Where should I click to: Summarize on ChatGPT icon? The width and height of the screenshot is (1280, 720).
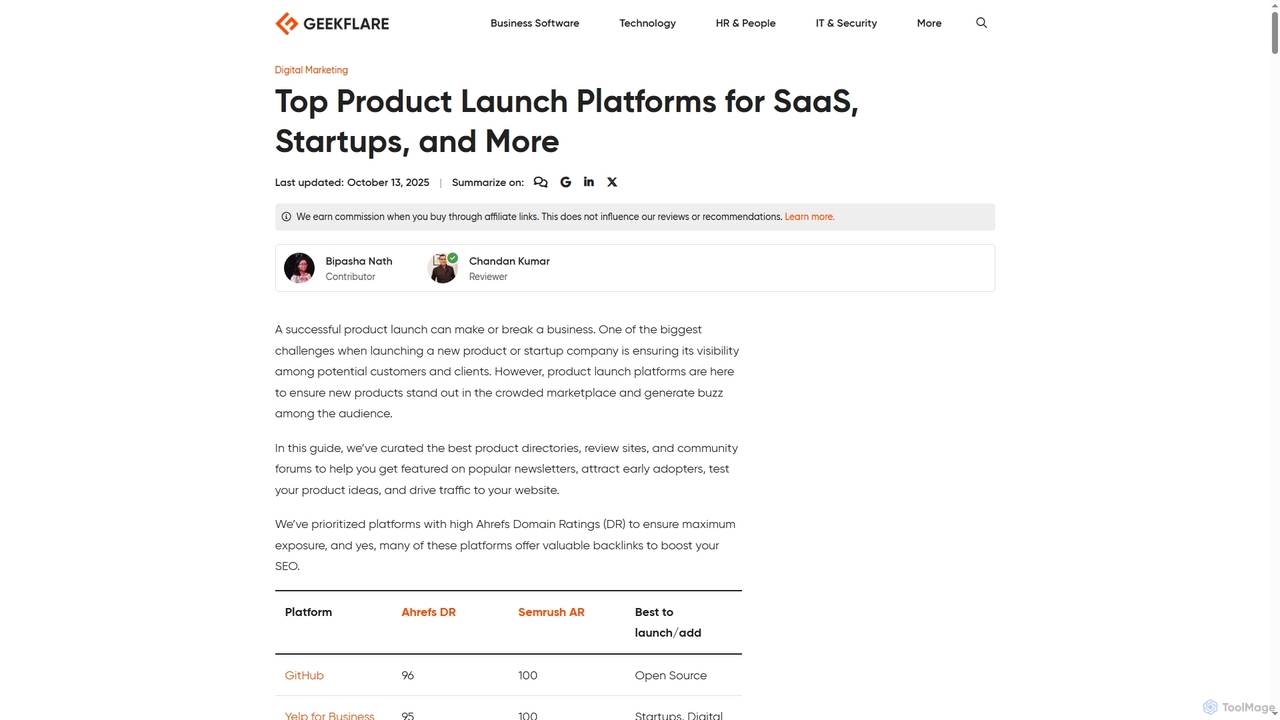[x=541, y=182]
